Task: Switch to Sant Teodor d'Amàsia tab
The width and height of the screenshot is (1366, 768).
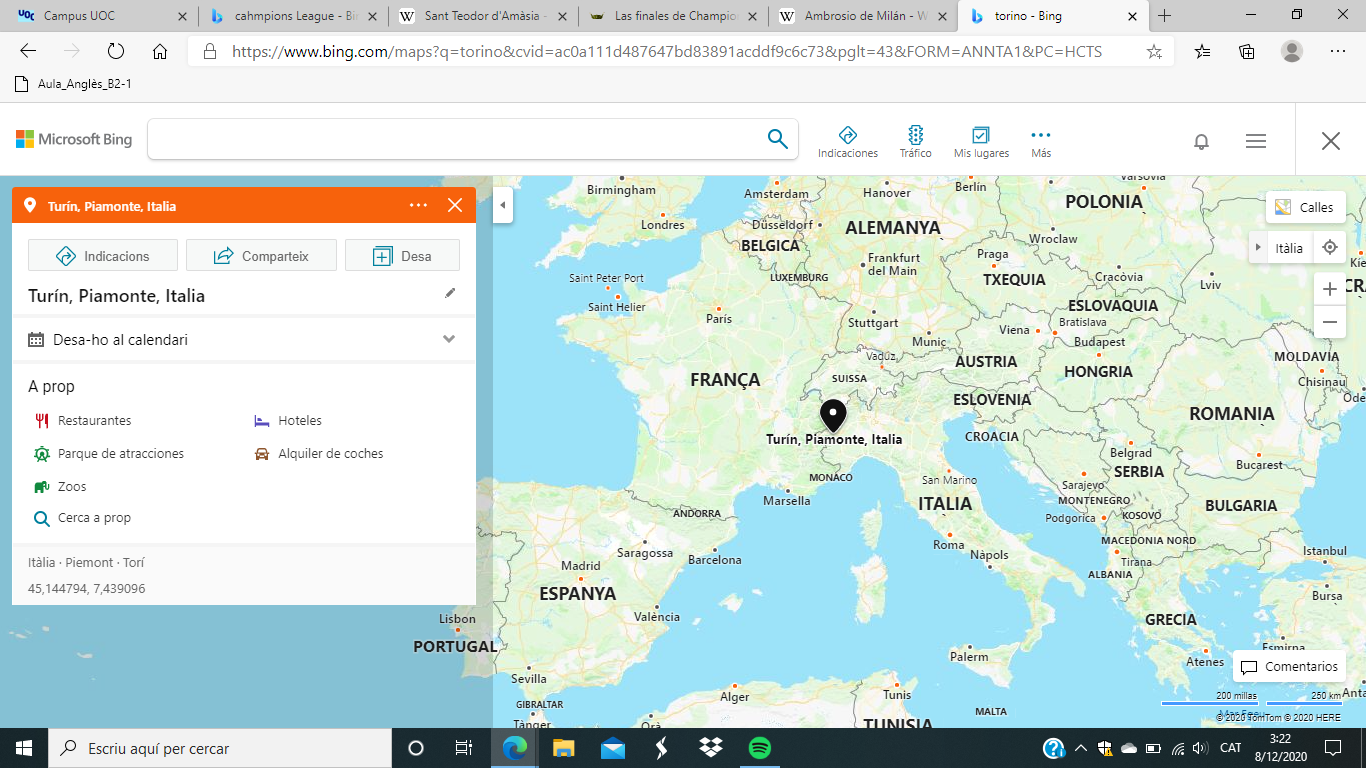Action: [x=483, y=16]
